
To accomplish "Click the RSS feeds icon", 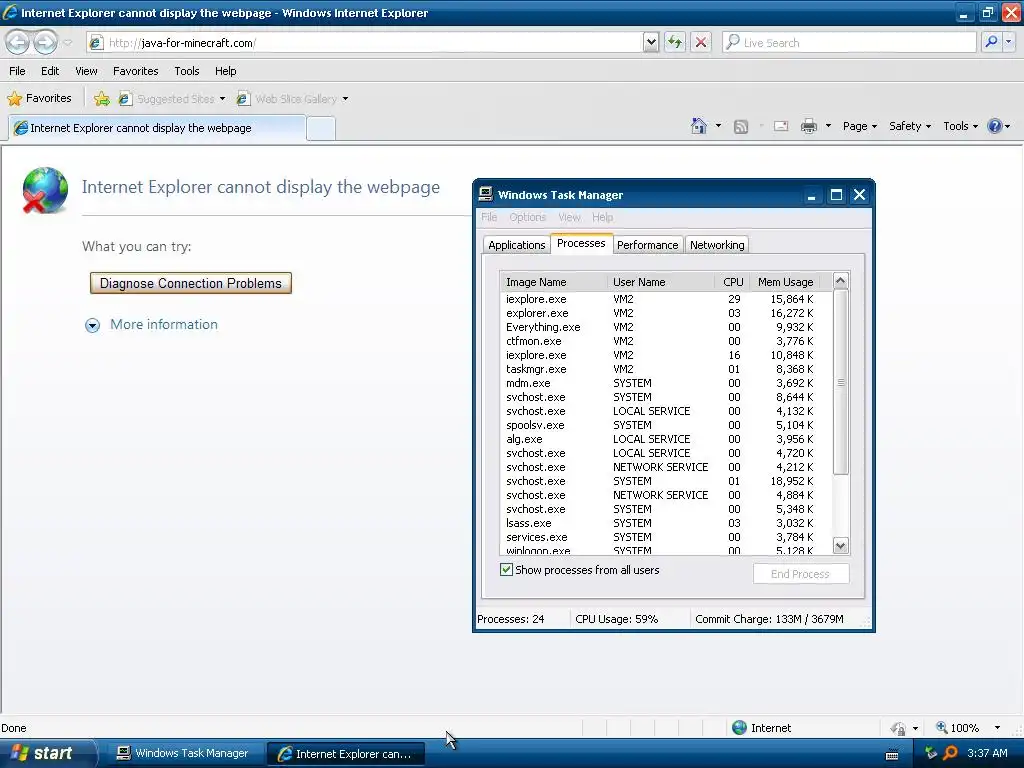I will point(741,127).
